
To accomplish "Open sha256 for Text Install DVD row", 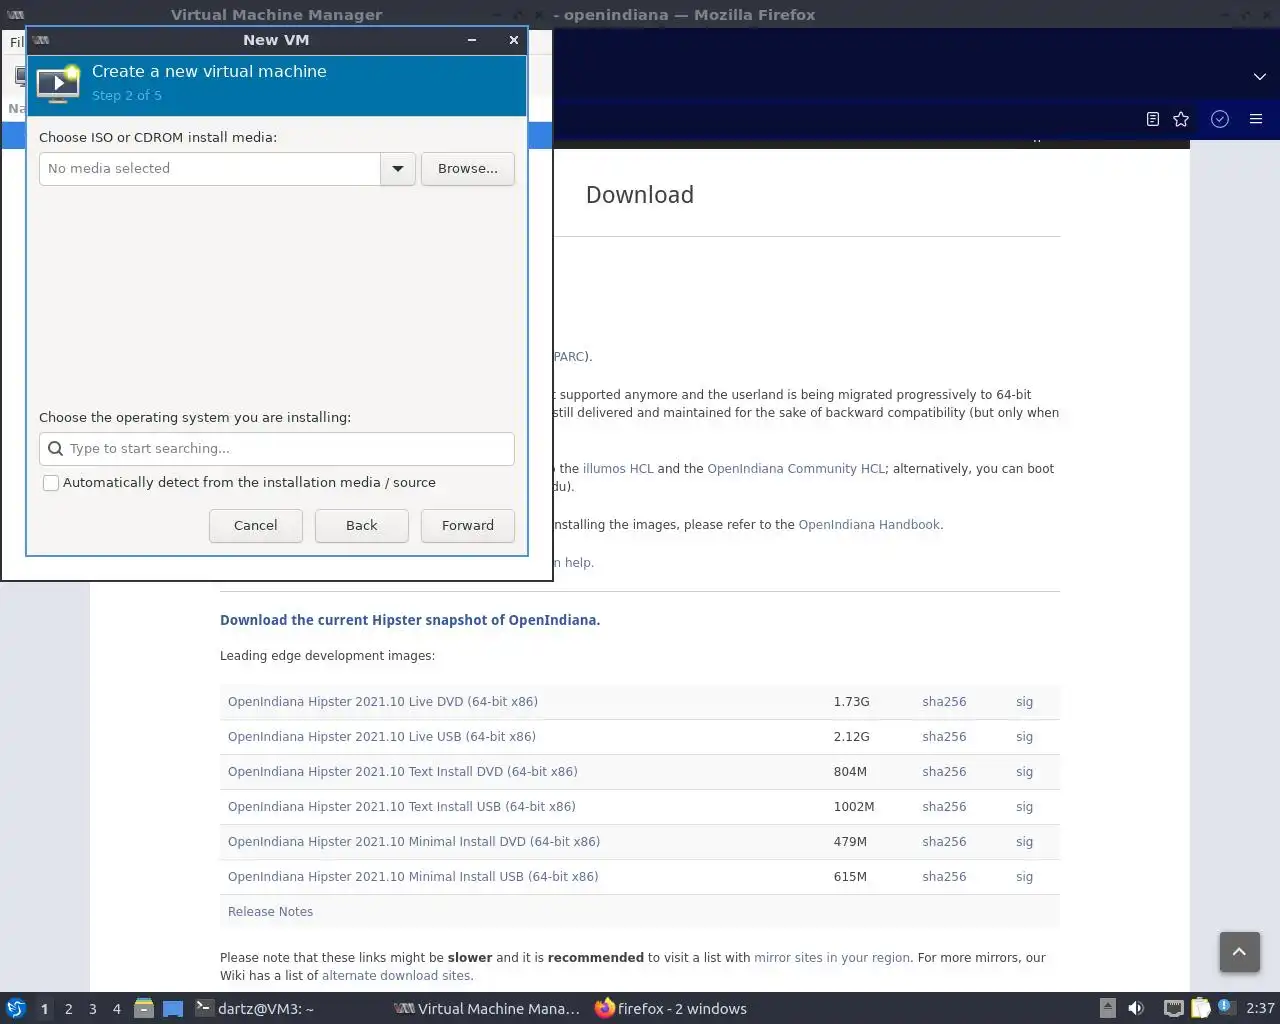I will point(944,772).
